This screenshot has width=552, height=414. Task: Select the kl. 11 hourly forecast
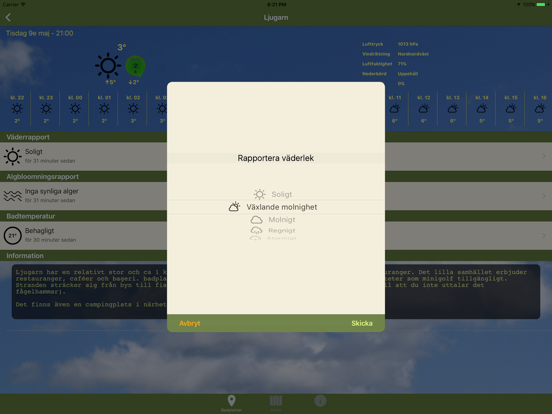(x=395, y=109)
